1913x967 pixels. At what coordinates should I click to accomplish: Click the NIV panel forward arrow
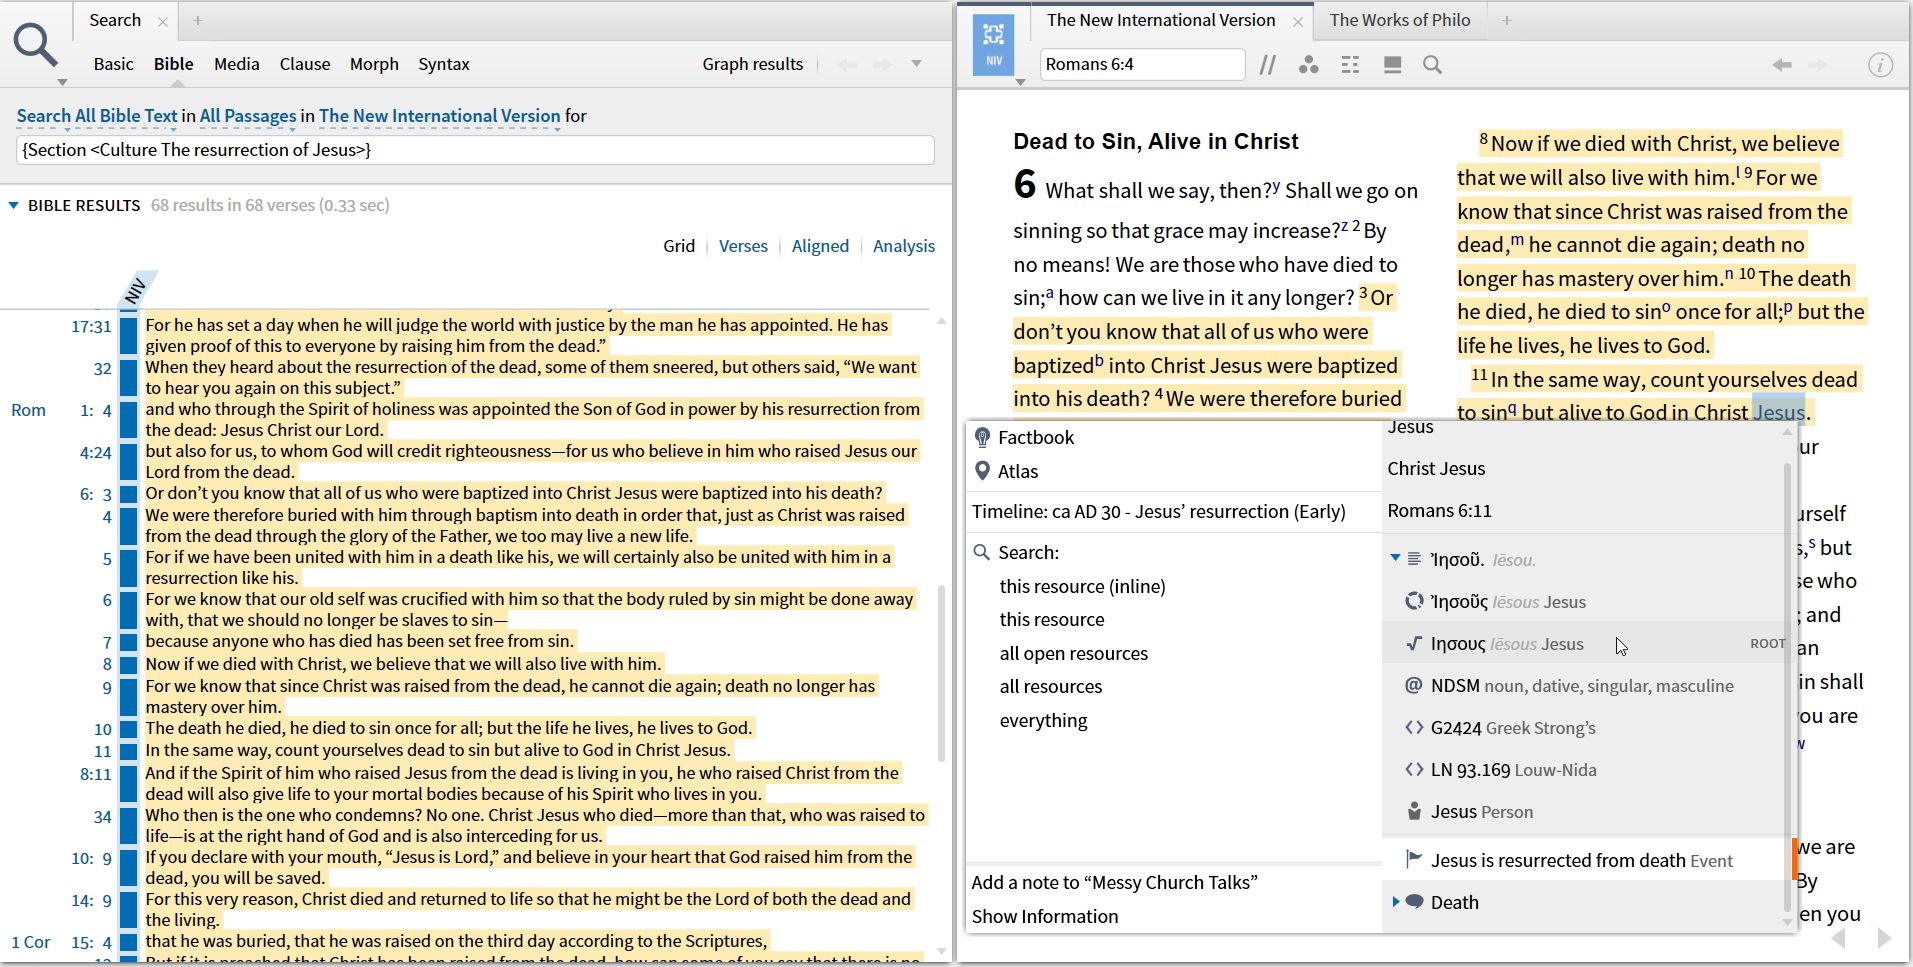tap(1817, 65)
